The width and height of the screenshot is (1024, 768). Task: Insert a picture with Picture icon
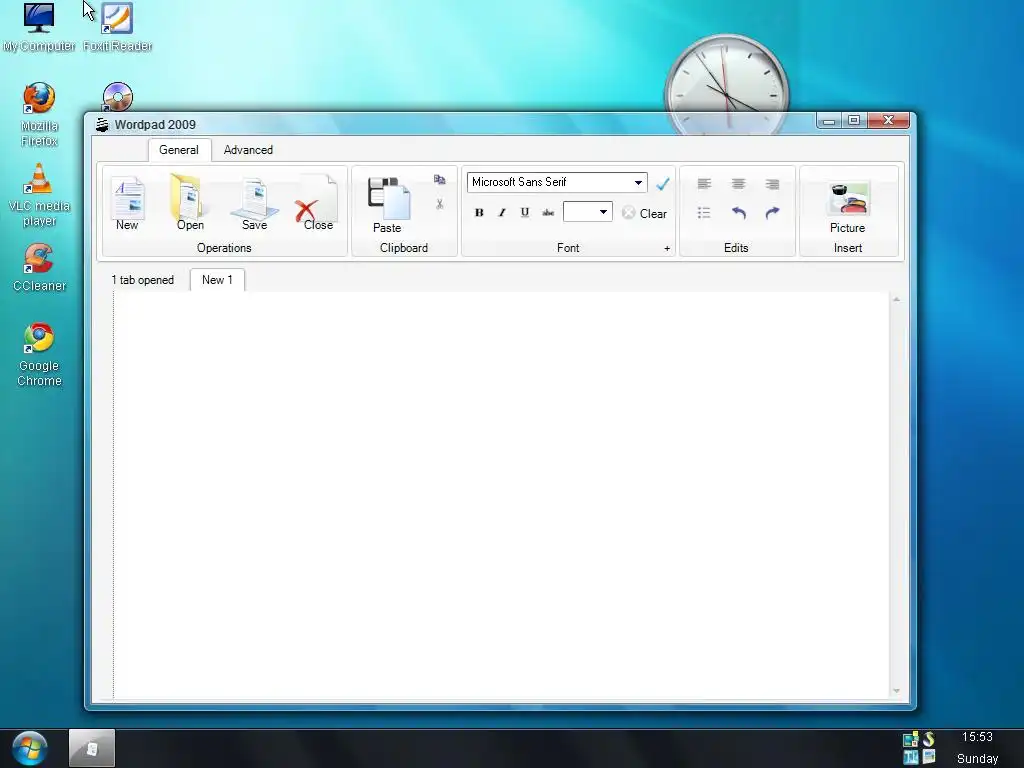coord(848,208)
